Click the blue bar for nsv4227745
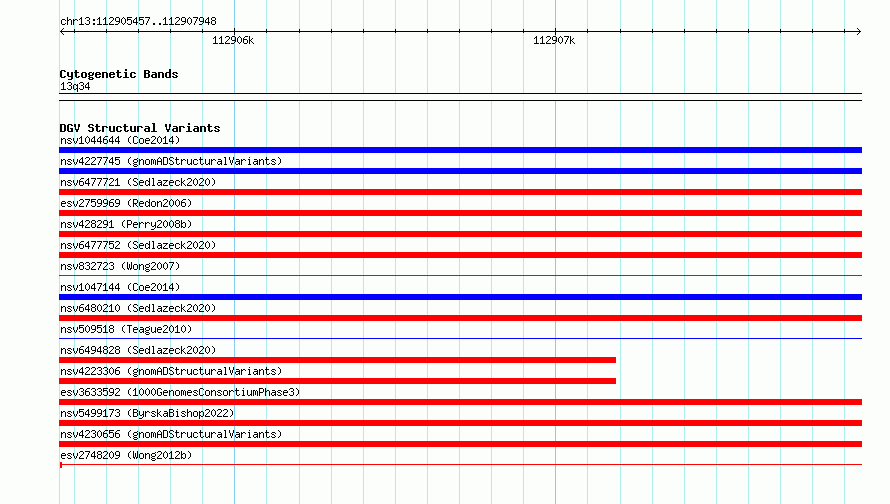This screenshot has height=504, width=890. (460, 171)
